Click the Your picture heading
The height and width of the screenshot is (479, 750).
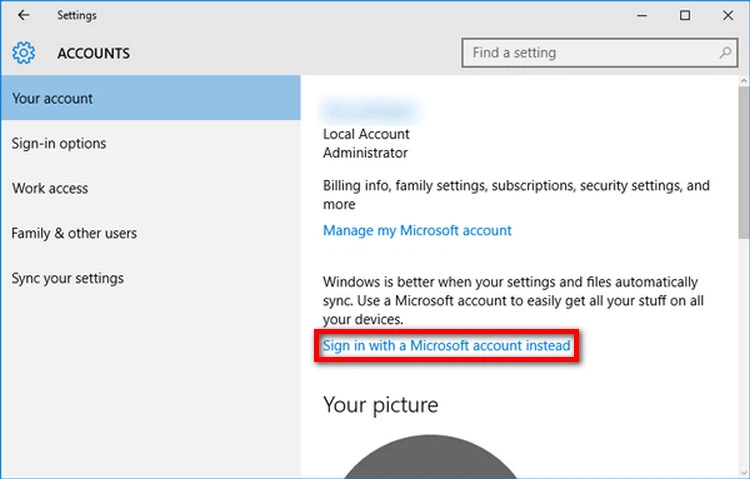point(380,405)
